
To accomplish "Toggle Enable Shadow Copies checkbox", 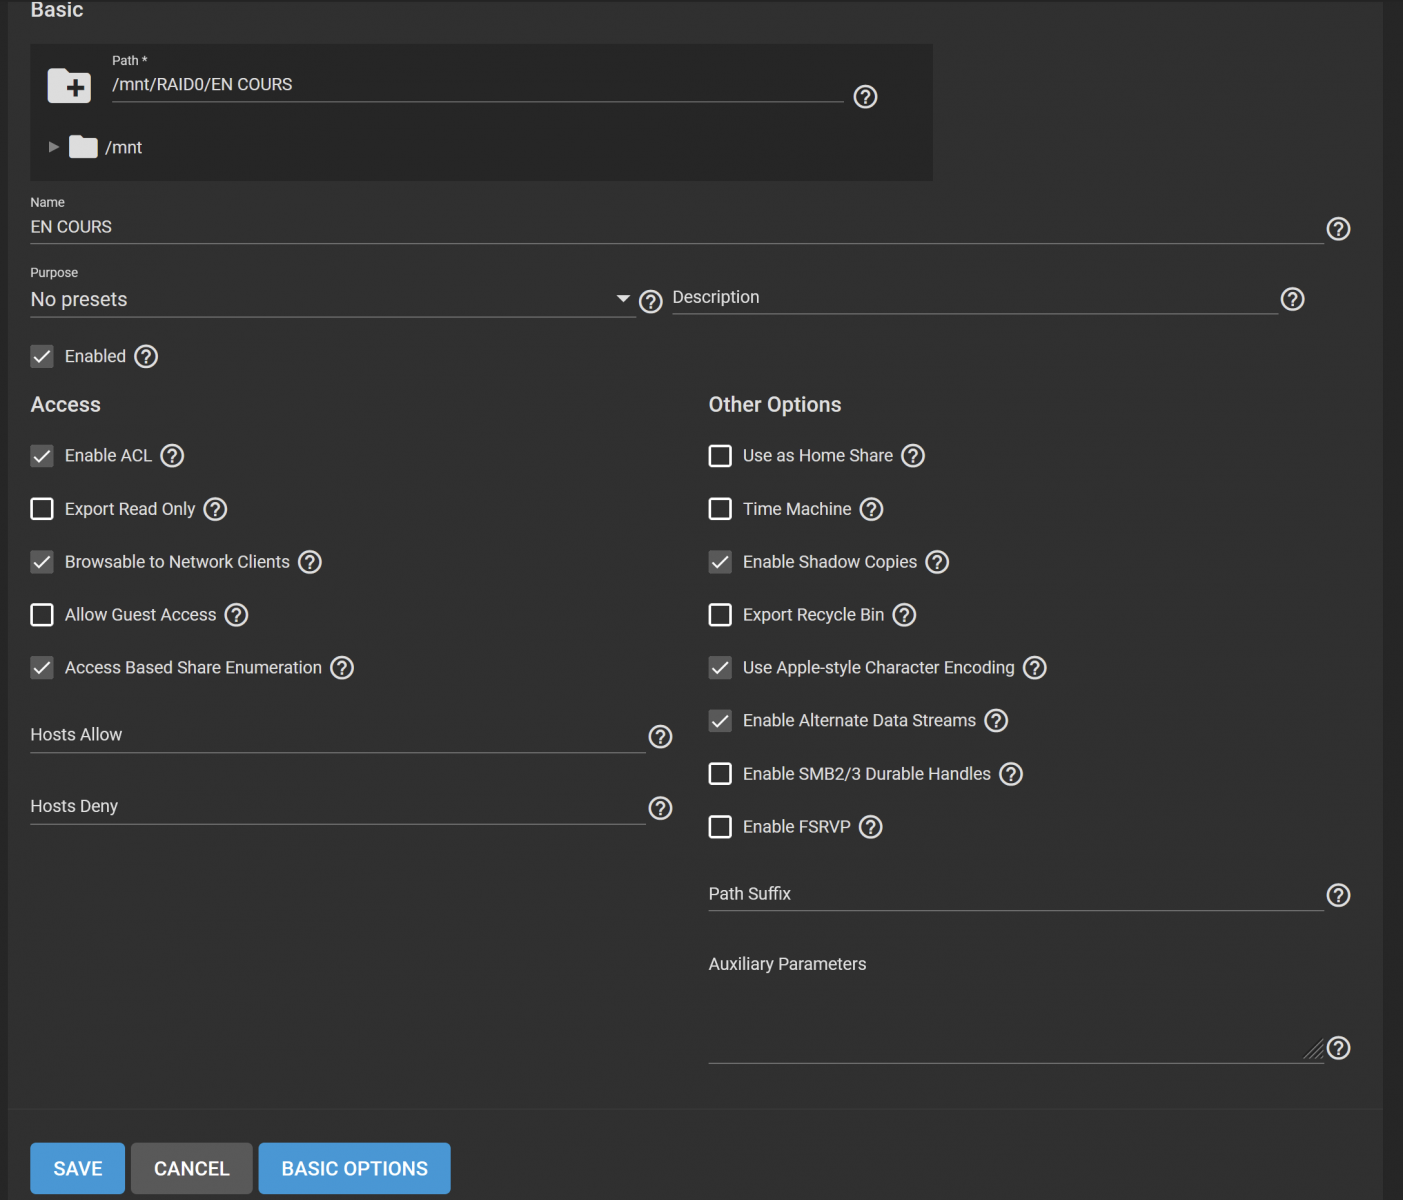I will coord(720,562).
